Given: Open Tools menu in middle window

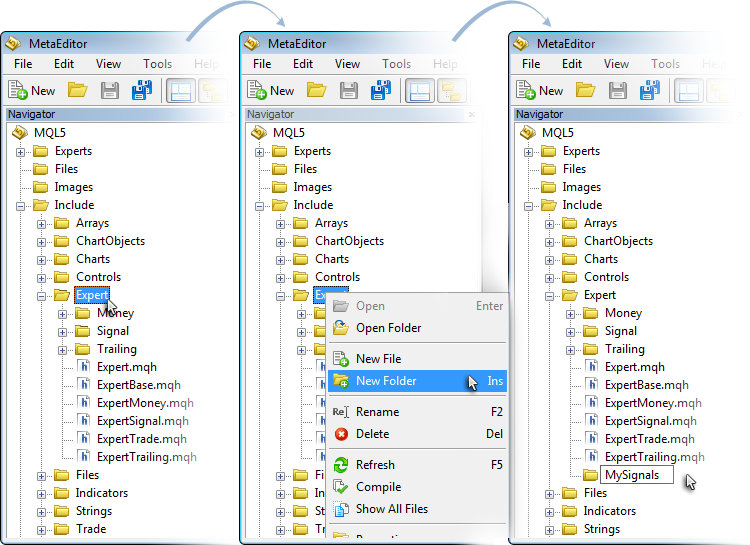Looking at the screenshot, I should pos(397,64).
